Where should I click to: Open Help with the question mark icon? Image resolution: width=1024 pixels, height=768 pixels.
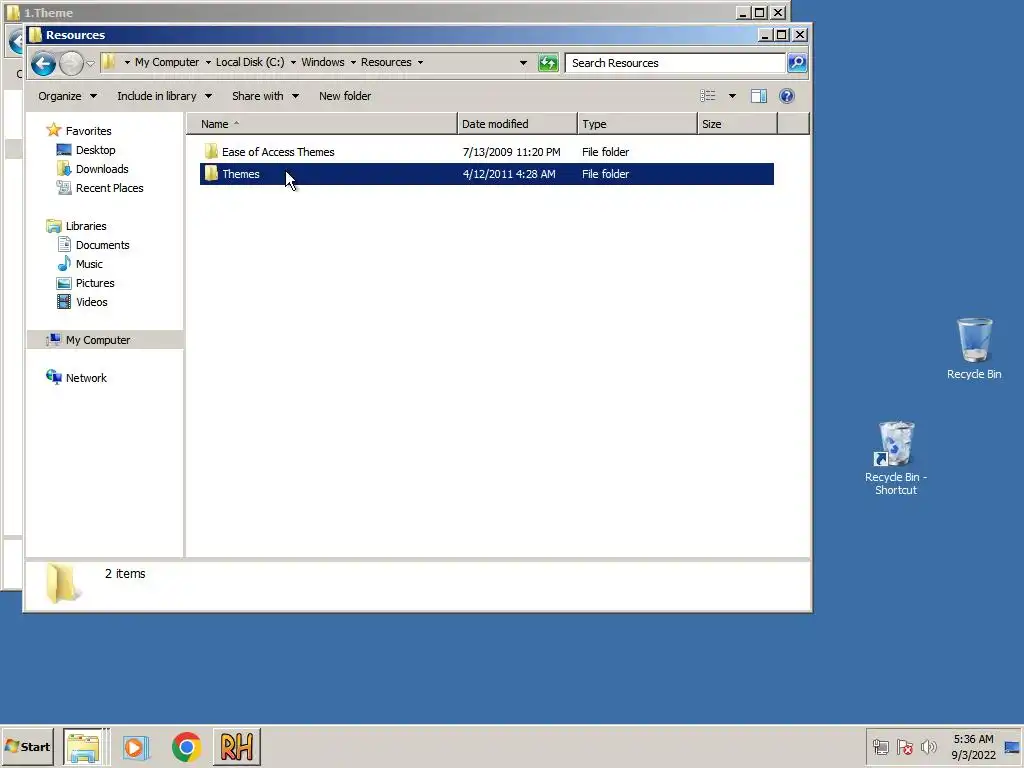787,96
